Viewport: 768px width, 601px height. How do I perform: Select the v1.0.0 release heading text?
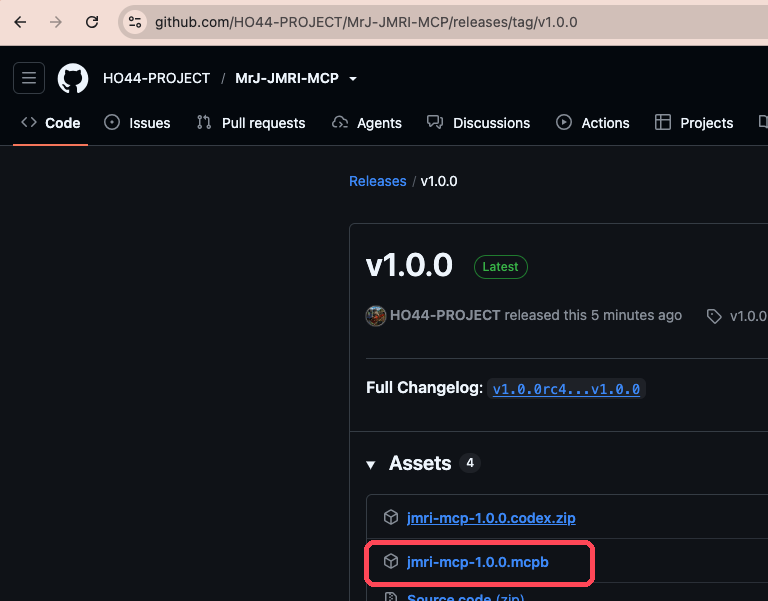point(409,265)
